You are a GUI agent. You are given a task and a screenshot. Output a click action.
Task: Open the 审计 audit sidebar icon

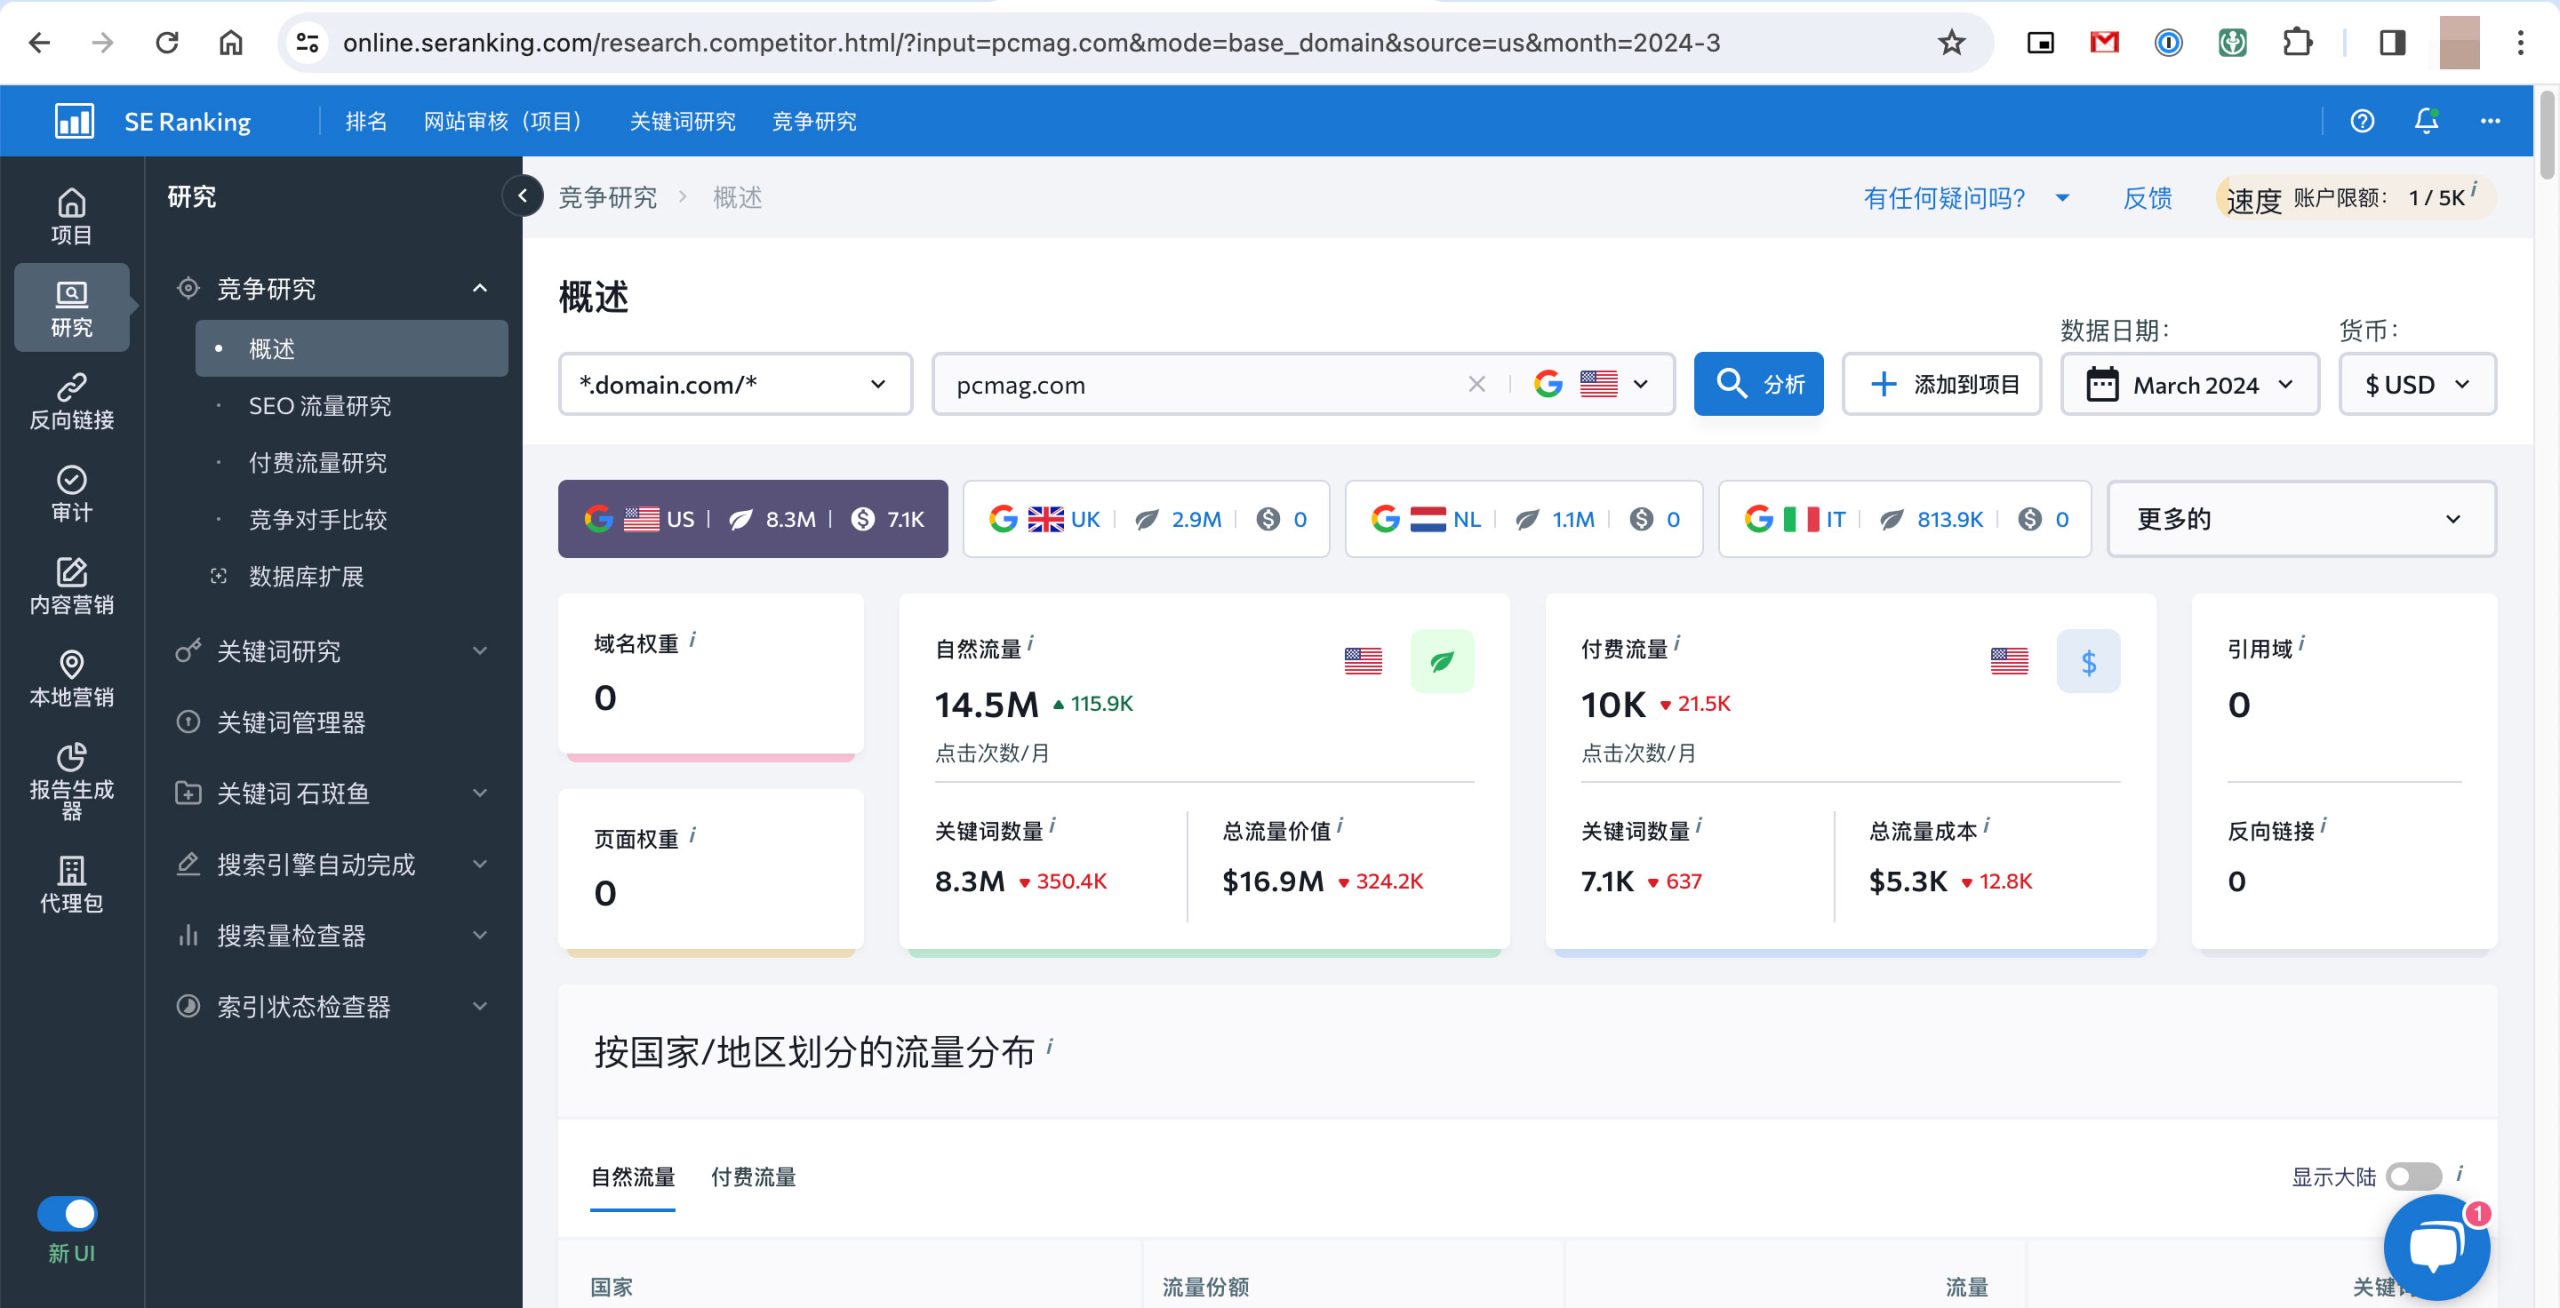tap(71, 494)
